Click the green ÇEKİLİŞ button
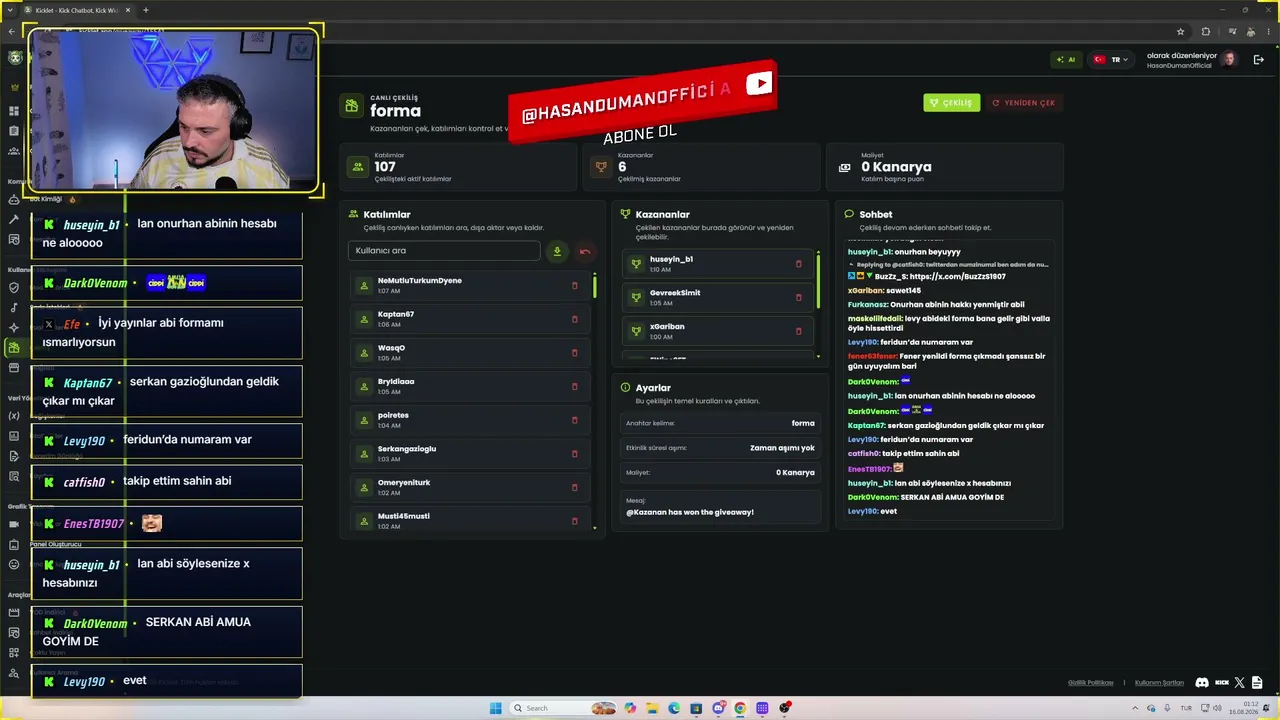This screenshot has height=720, width=1280. tap(951, 102)
